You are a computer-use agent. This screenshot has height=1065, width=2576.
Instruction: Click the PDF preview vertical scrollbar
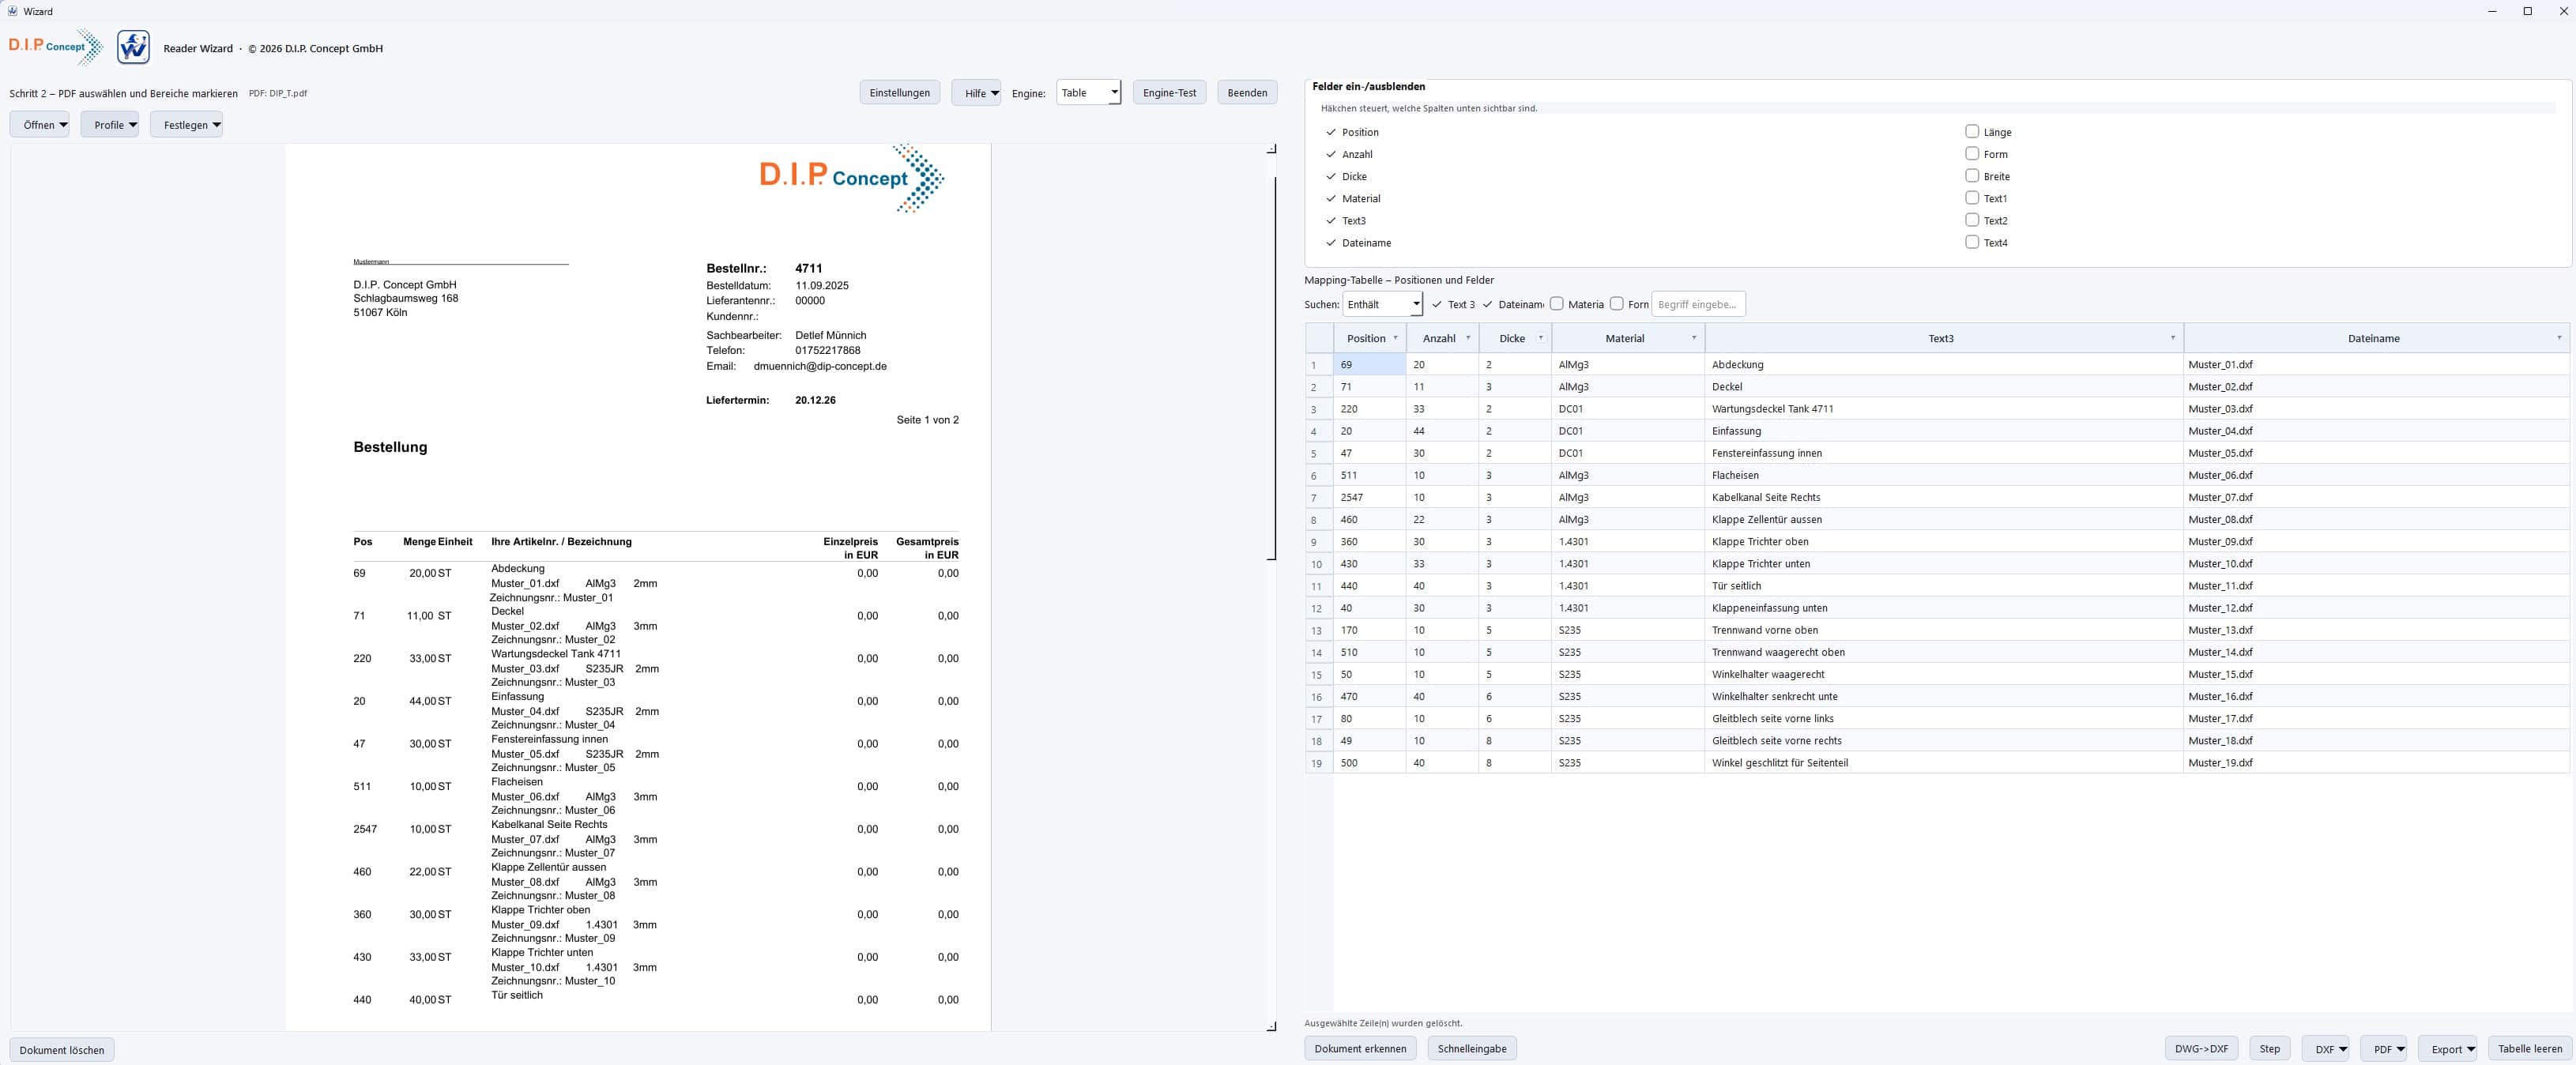tap(1274, 368)
